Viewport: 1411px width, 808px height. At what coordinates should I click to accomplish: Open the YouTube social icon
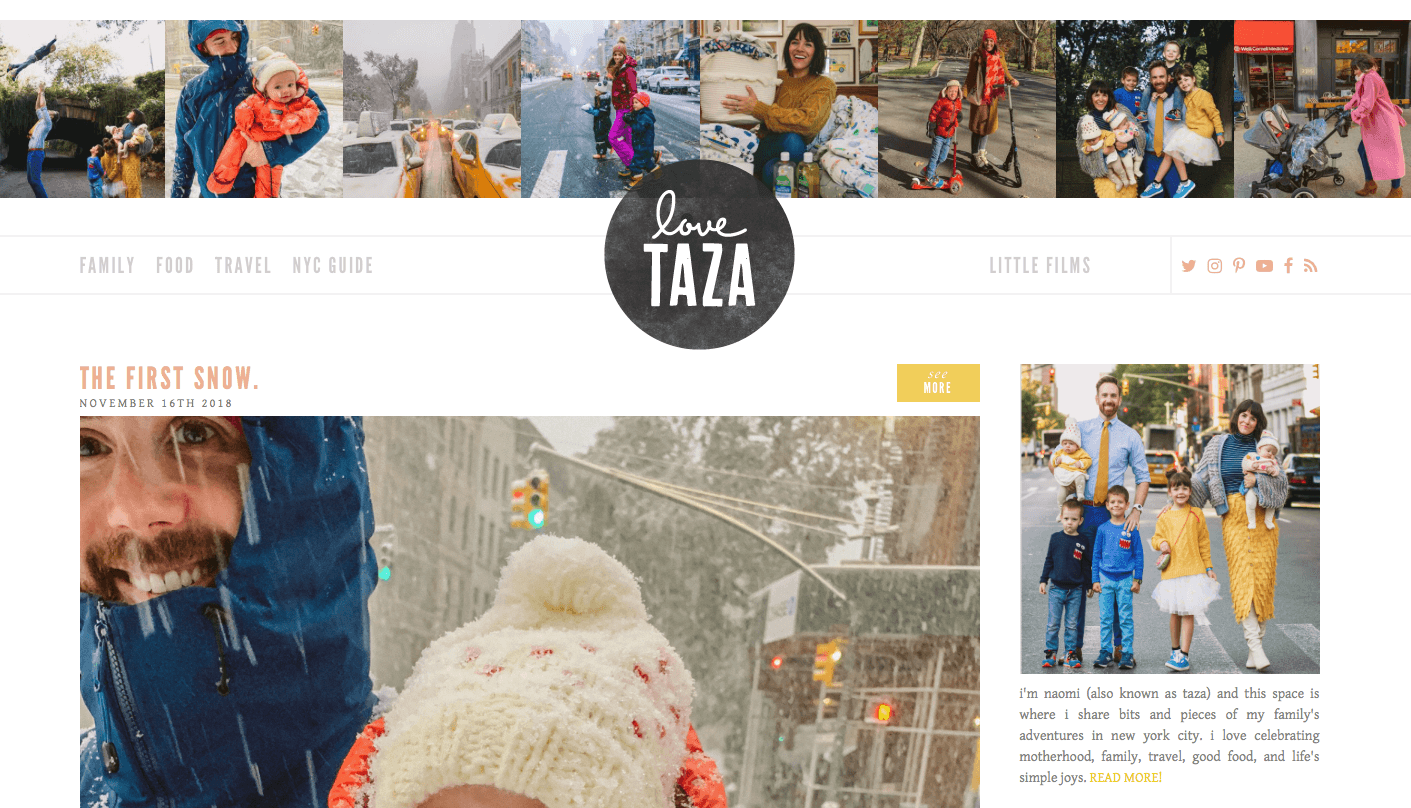click(1264, 266)
